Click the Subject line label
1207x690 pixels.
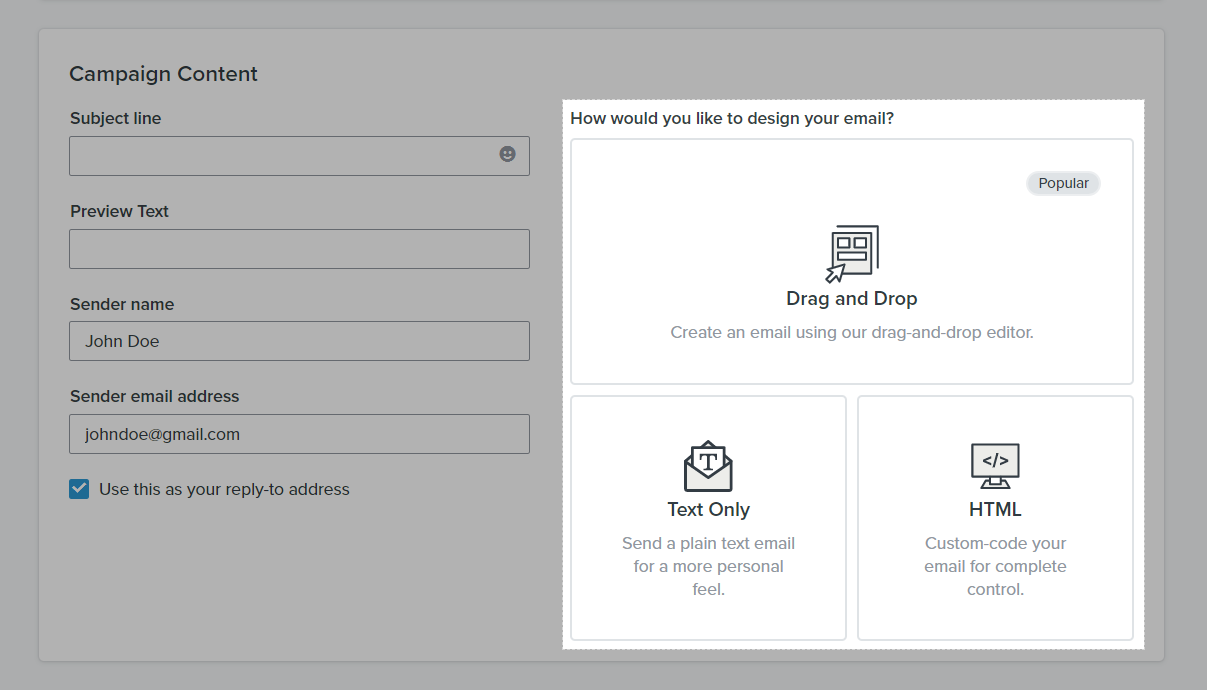point(115,118)
